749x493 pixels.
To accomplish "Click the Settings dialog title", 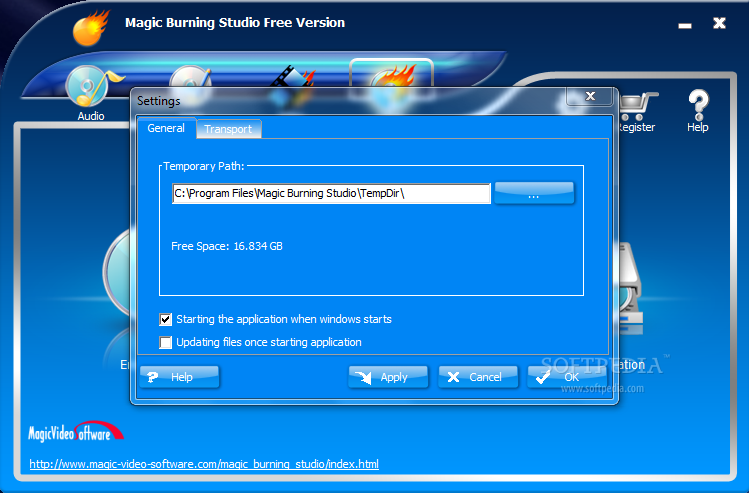I will [159, 101].
